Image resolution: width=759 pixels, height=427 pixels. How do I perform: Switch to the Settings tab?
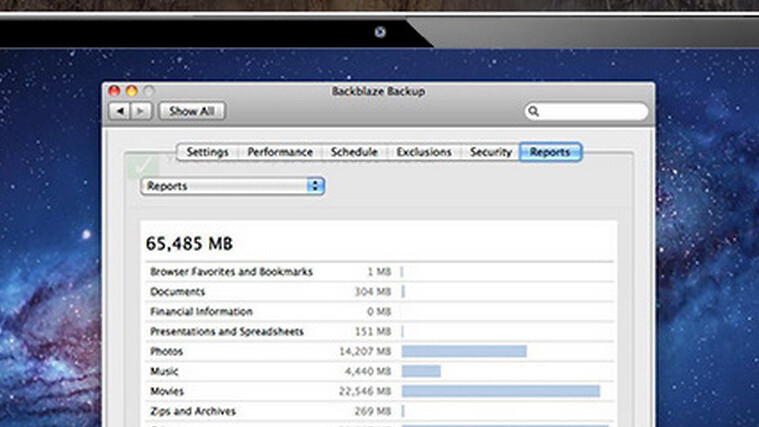pos(208,152)
